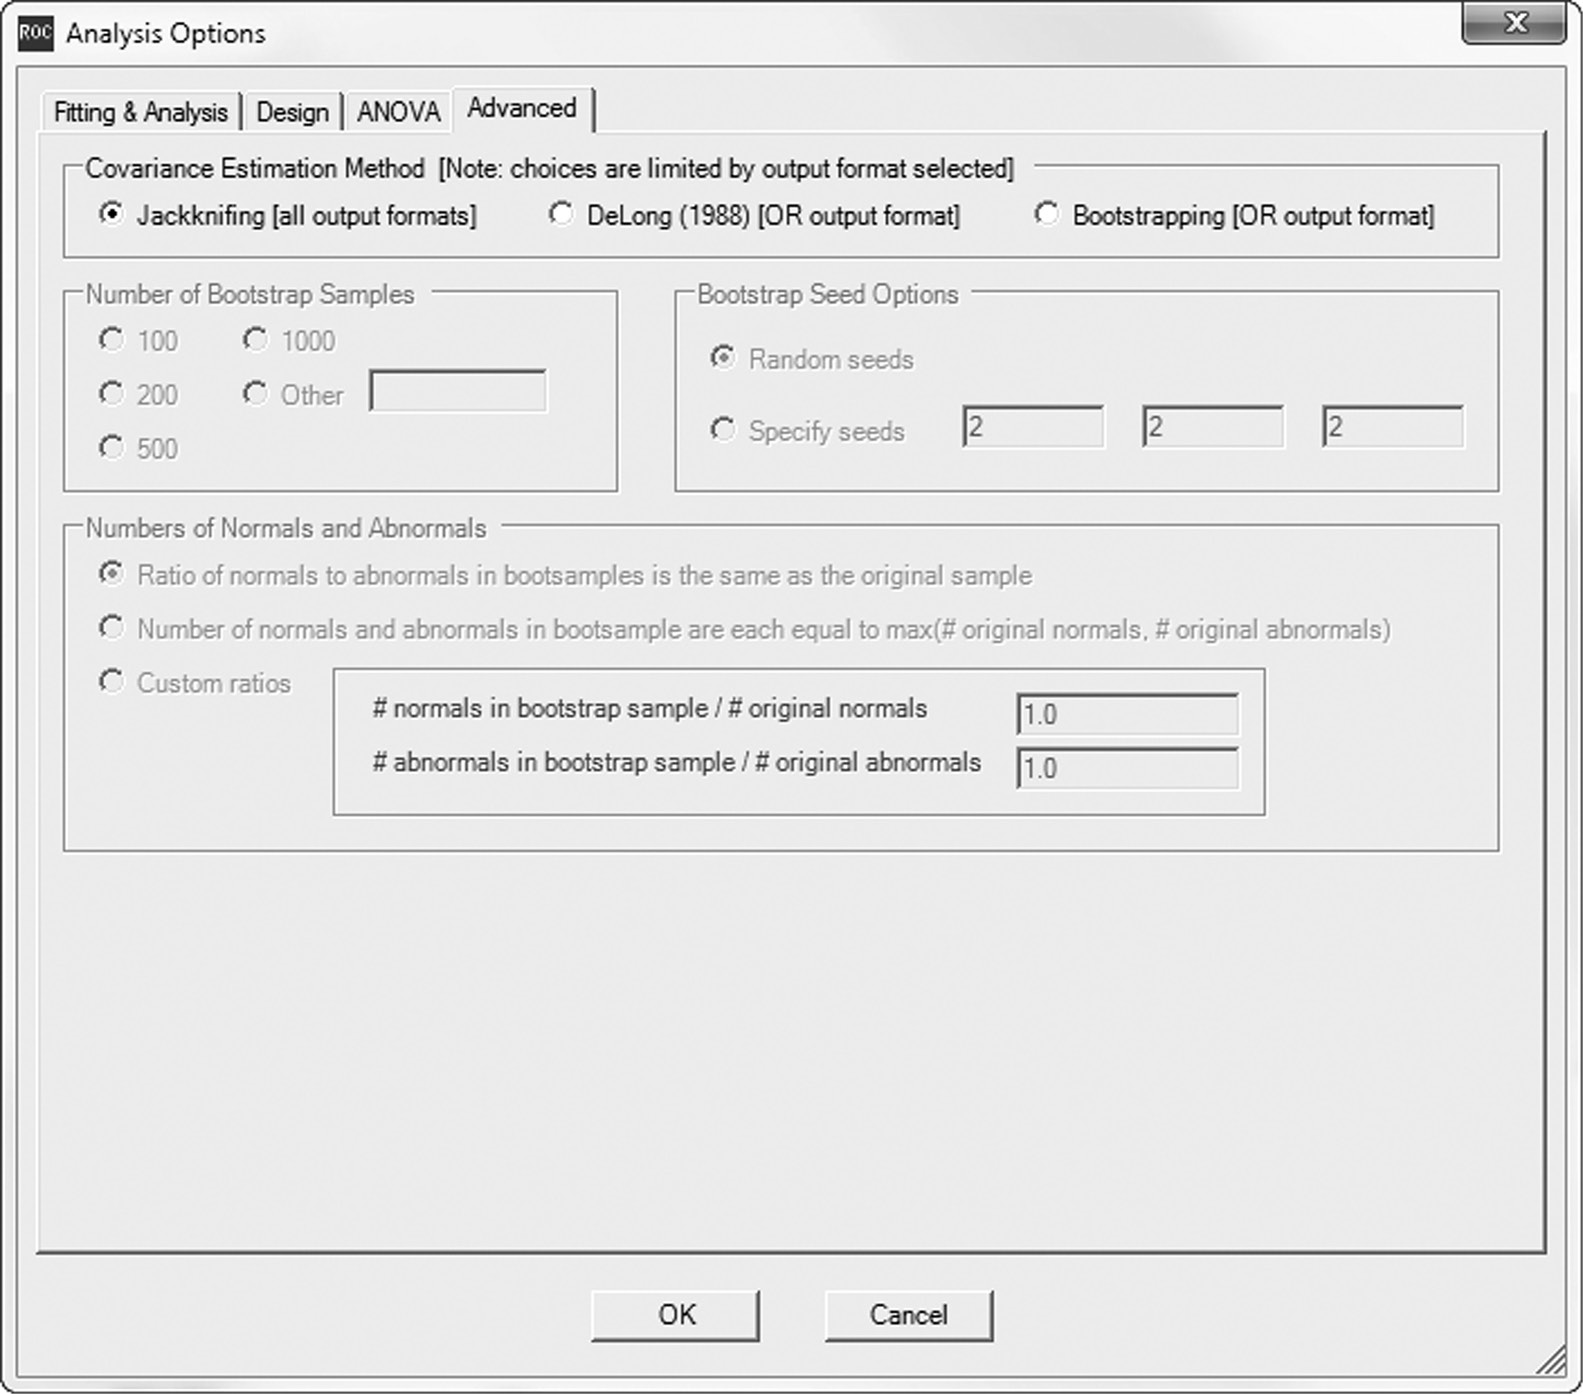Image resolution: width=1583 pixels, height=1394 pixels.
Task: Enable Bootstrapping covariance method
Action: 1047,215
